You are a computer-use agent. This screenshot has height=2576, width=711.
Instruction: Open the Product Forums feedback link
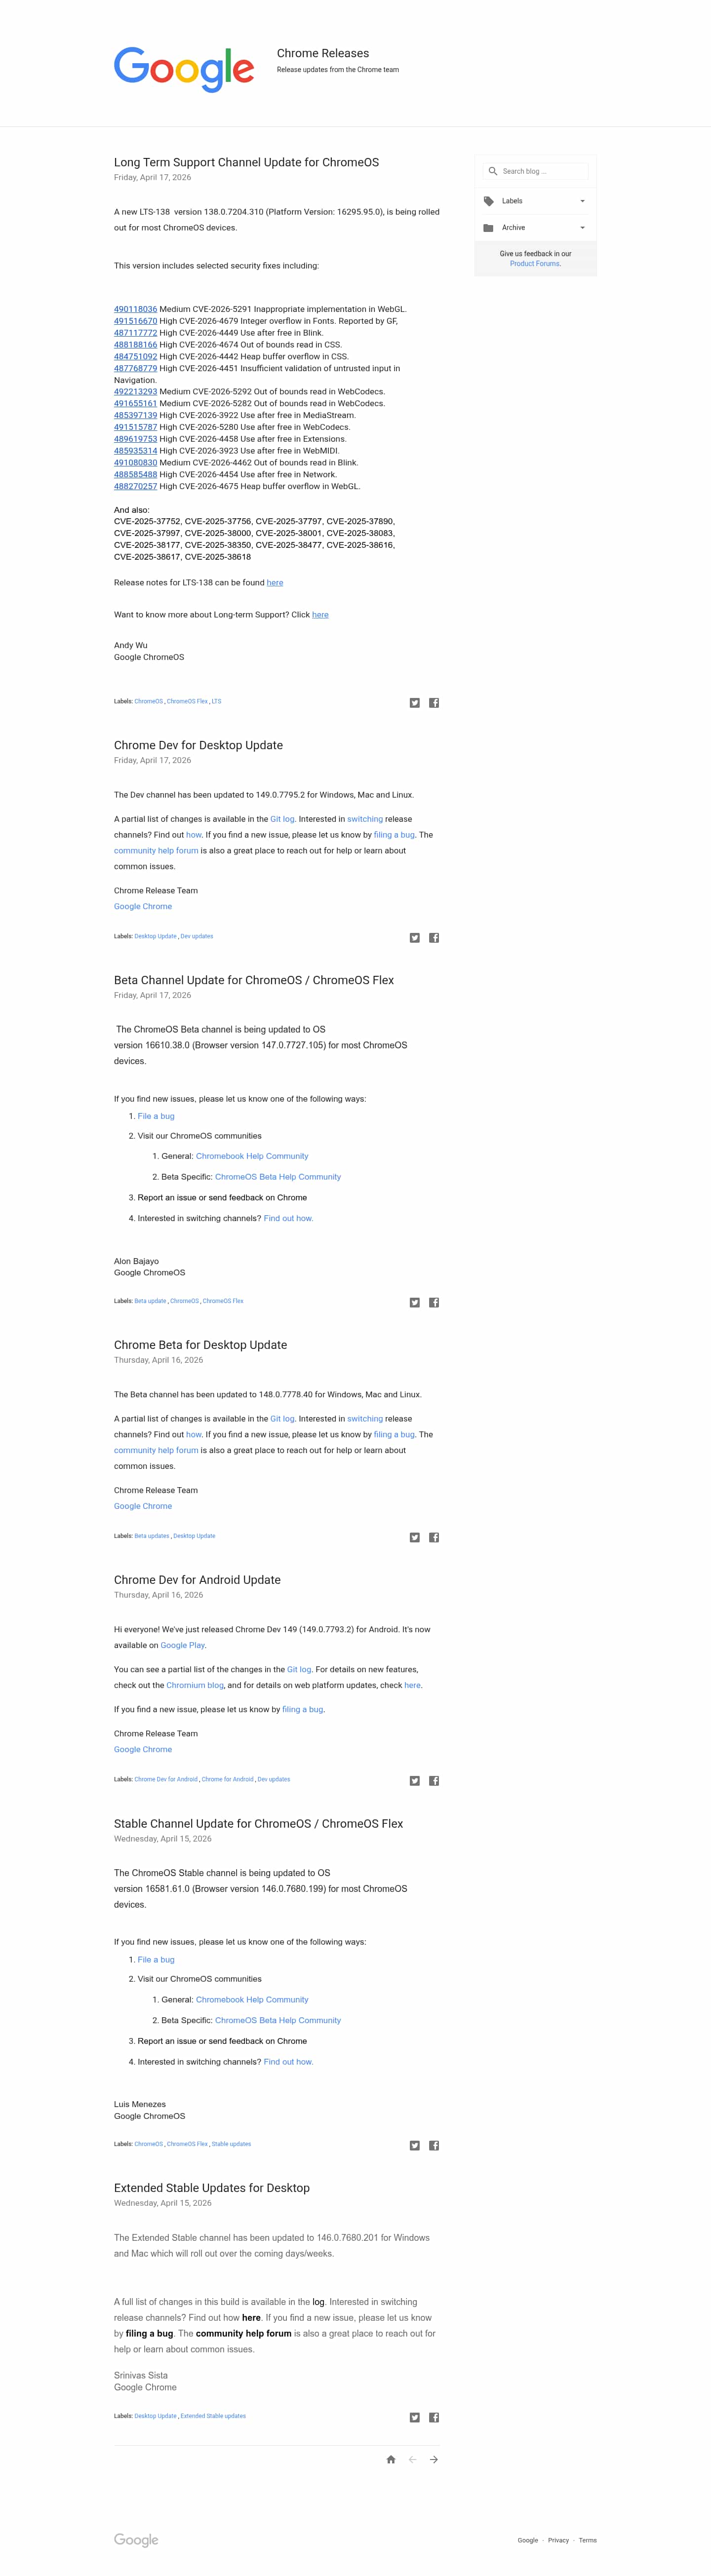point(535,264)
